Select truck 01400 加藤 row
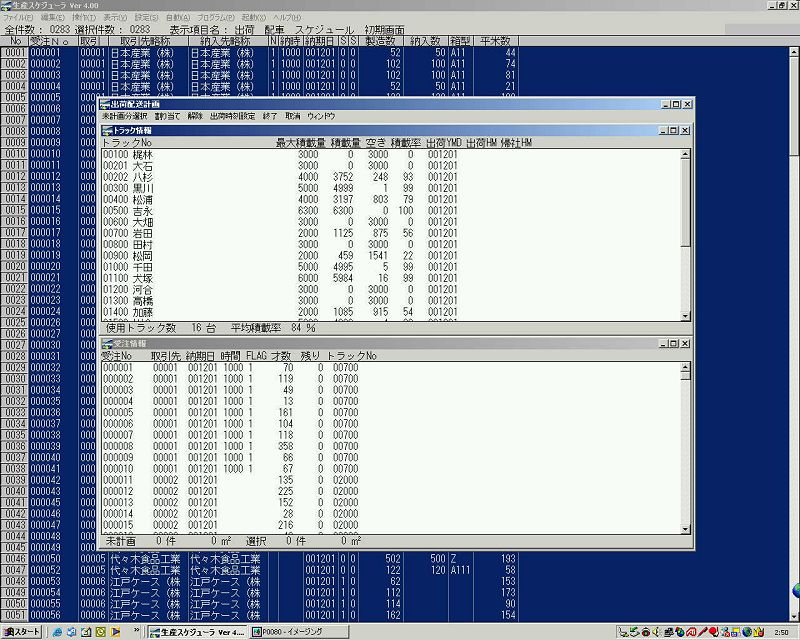 391,312
